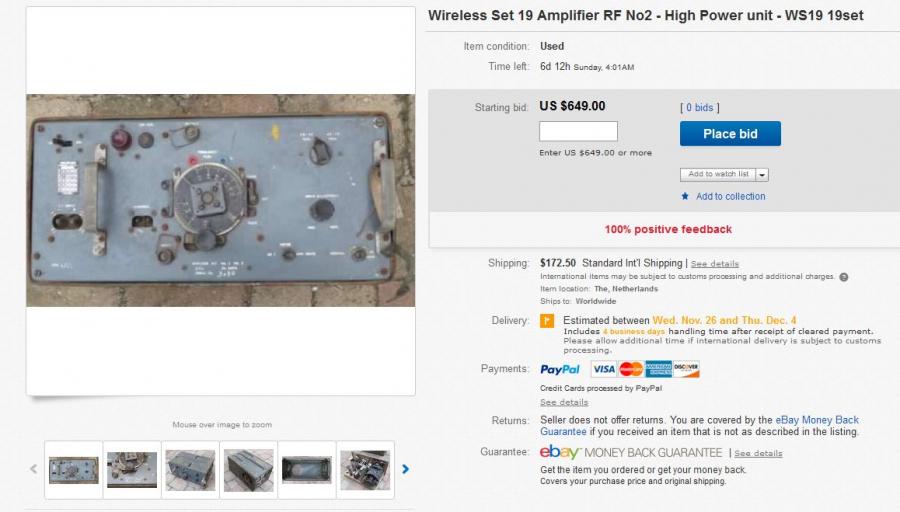900x512 pixels.
Task: Click the main amplifier product photo
Action: [220, 200]
